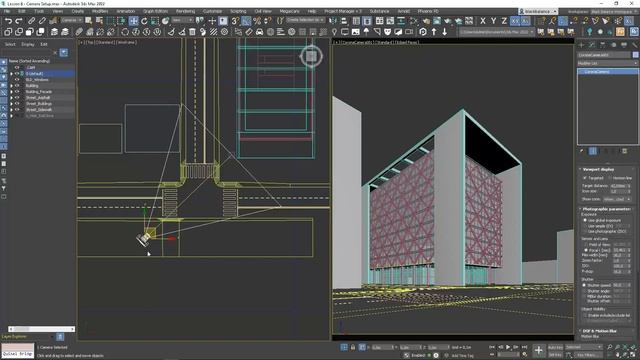Expand the Street_Asphalt layer
640x360 pixels.
point(11,98)
